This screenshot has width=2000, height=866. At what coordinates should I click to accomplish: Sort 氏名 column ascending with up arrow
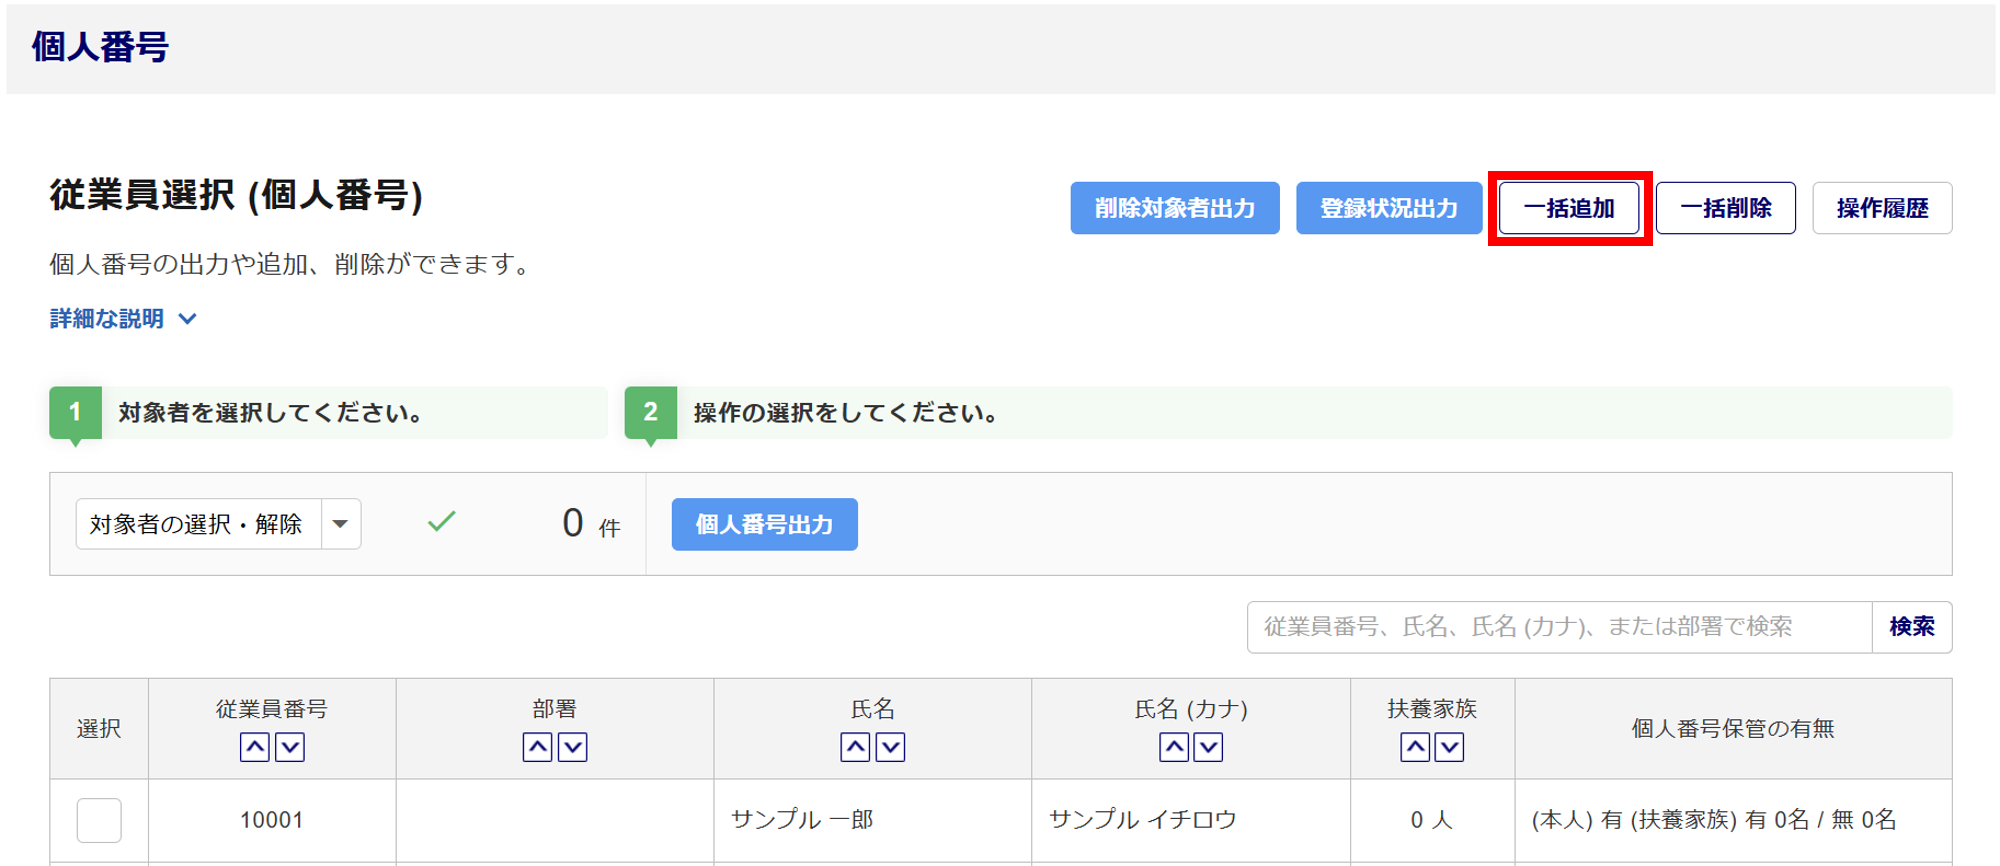click(855, 747)
